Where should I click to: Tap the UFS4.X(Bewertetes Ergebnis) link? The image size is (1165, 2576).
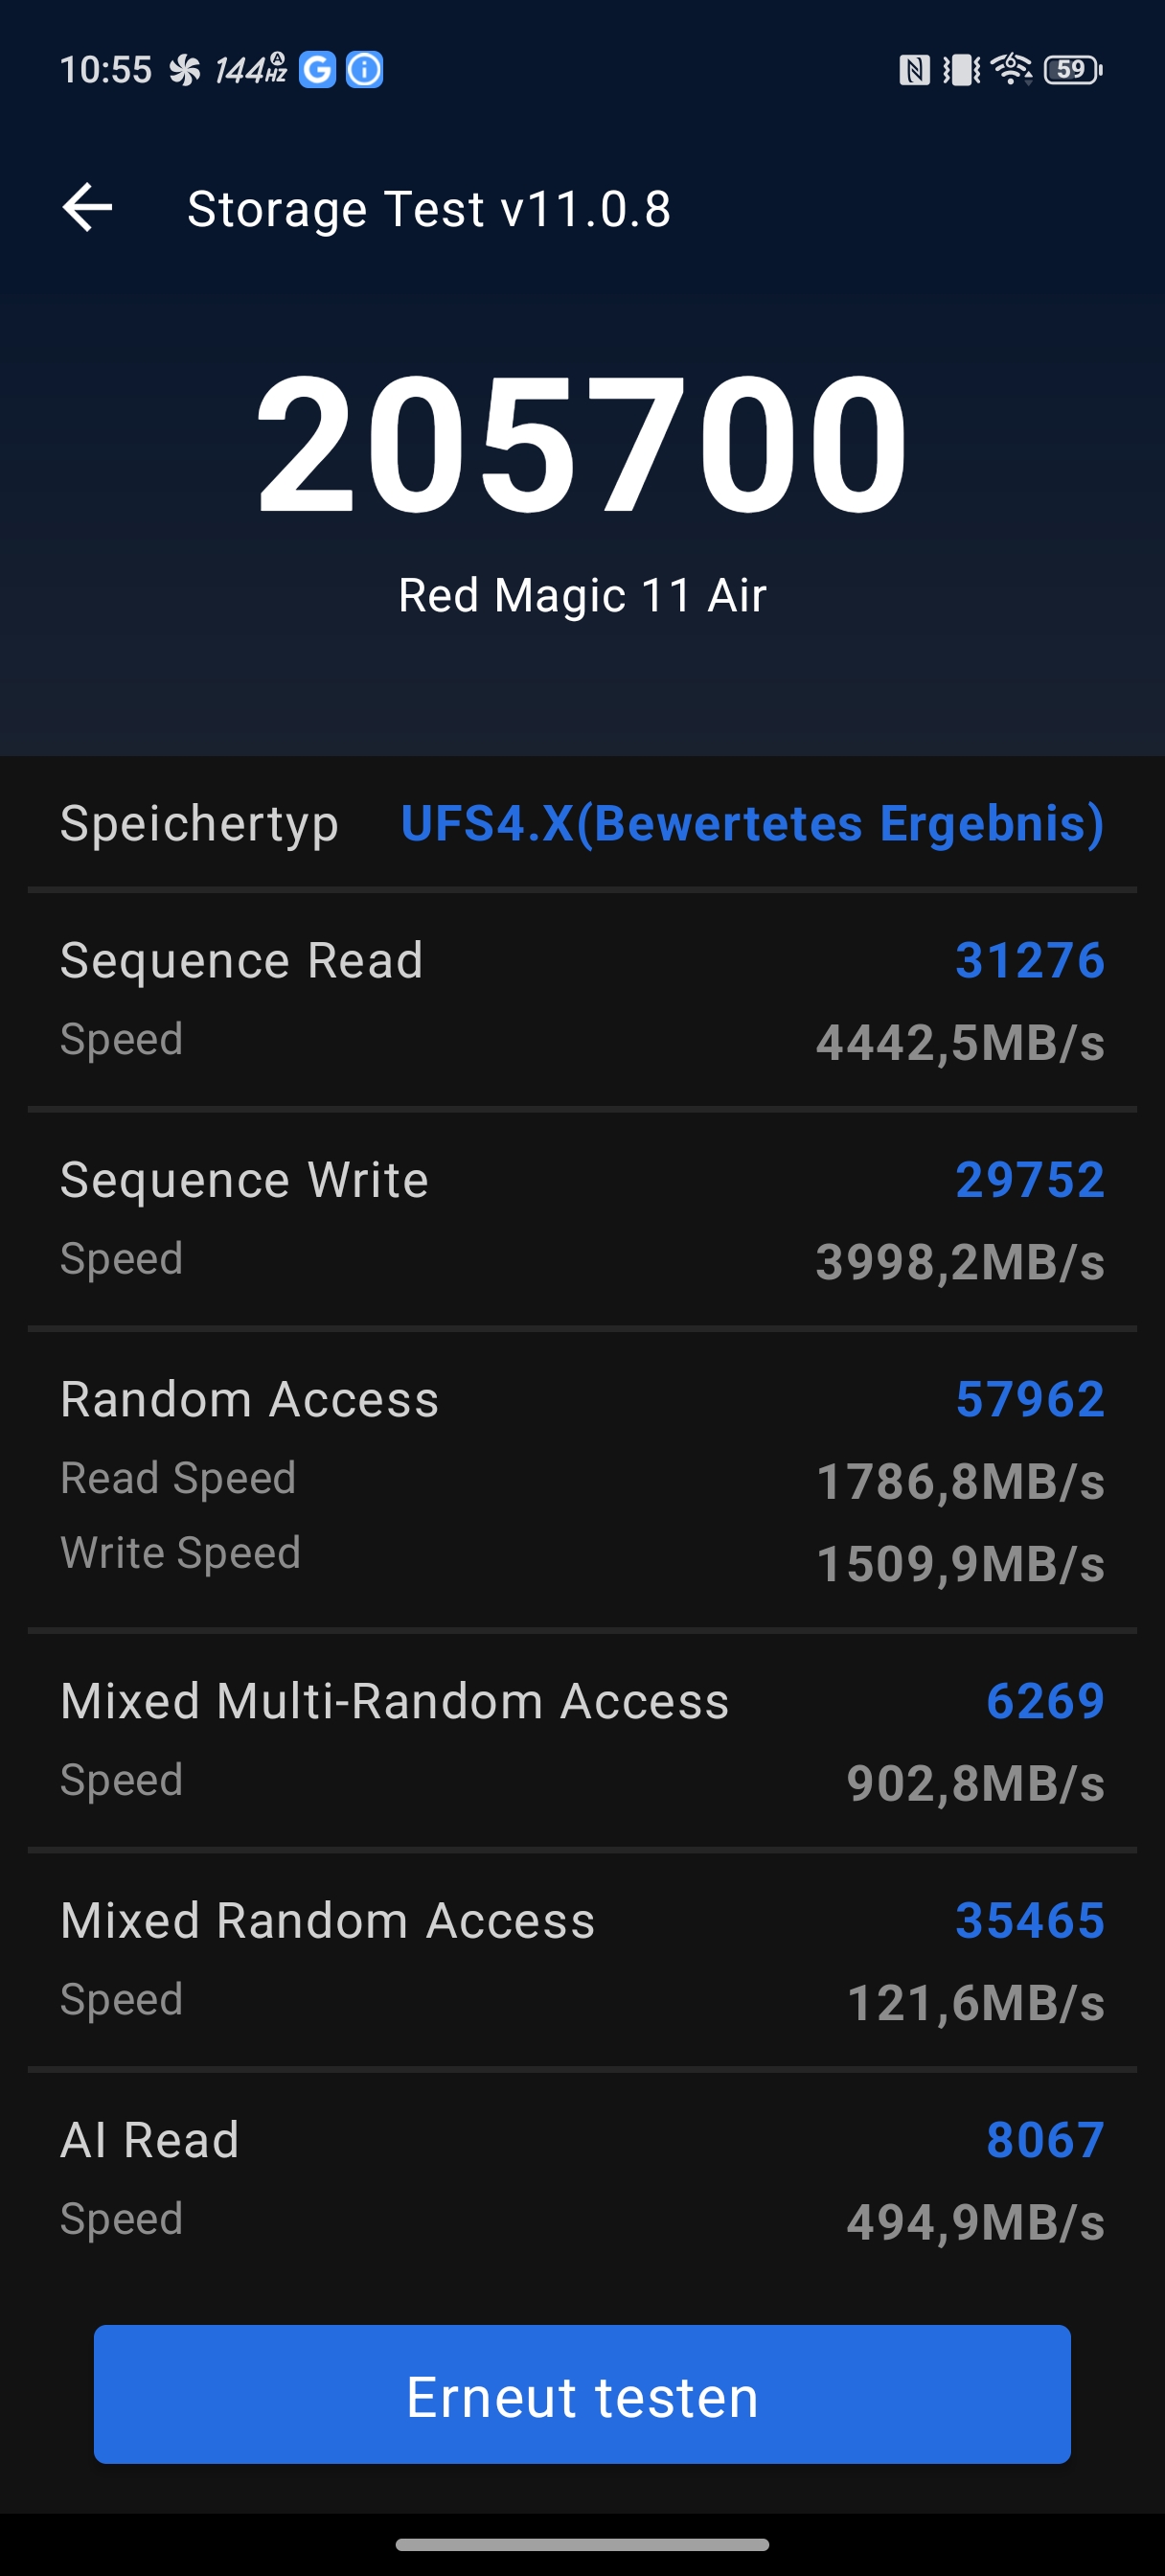click(752, 824)
